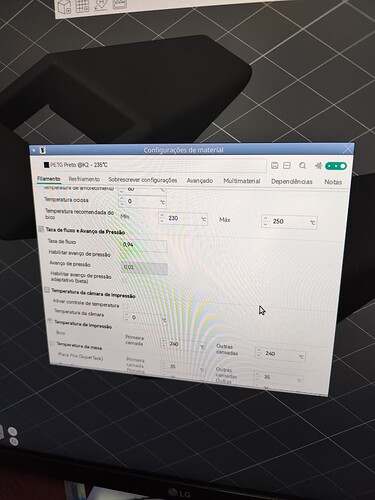Open the settings search magnifier icon

pos(302,166)
